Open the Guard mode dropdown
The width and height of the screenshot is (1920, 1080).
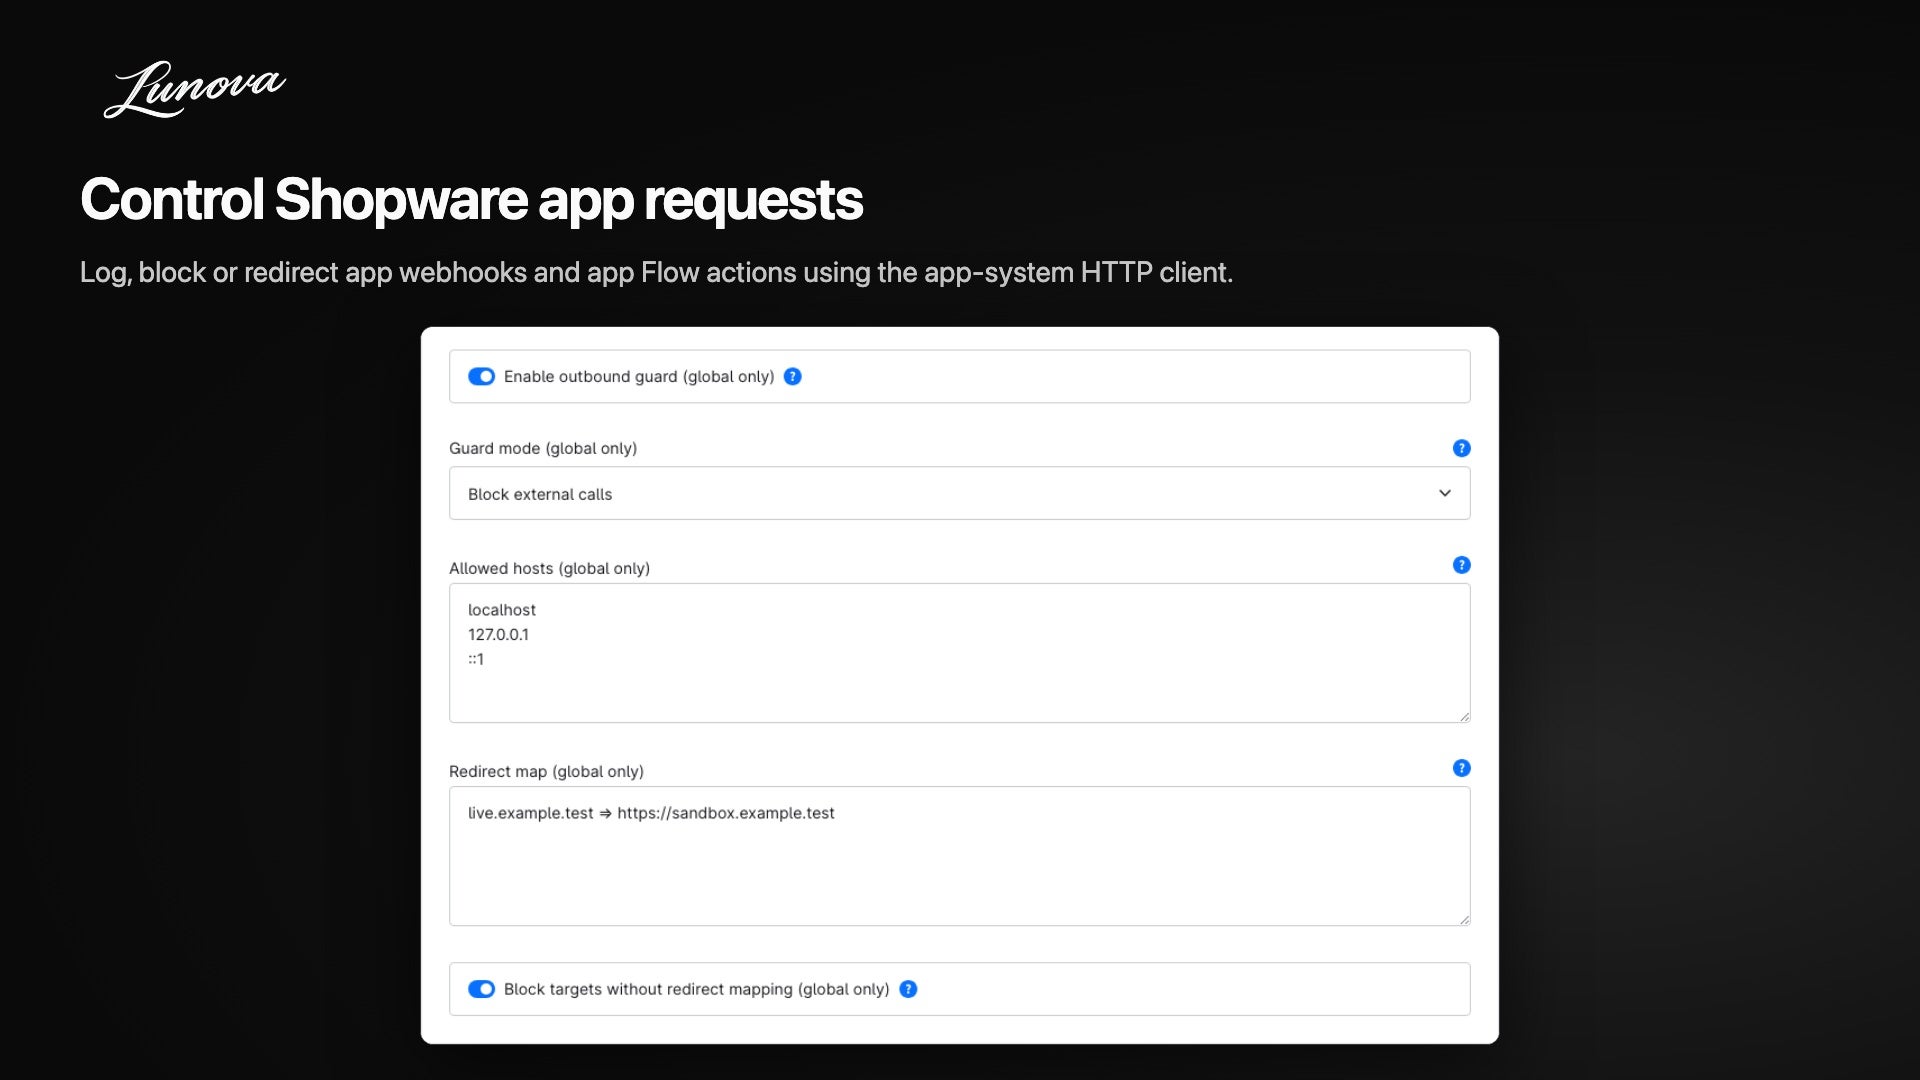click(x=959, y=493)
